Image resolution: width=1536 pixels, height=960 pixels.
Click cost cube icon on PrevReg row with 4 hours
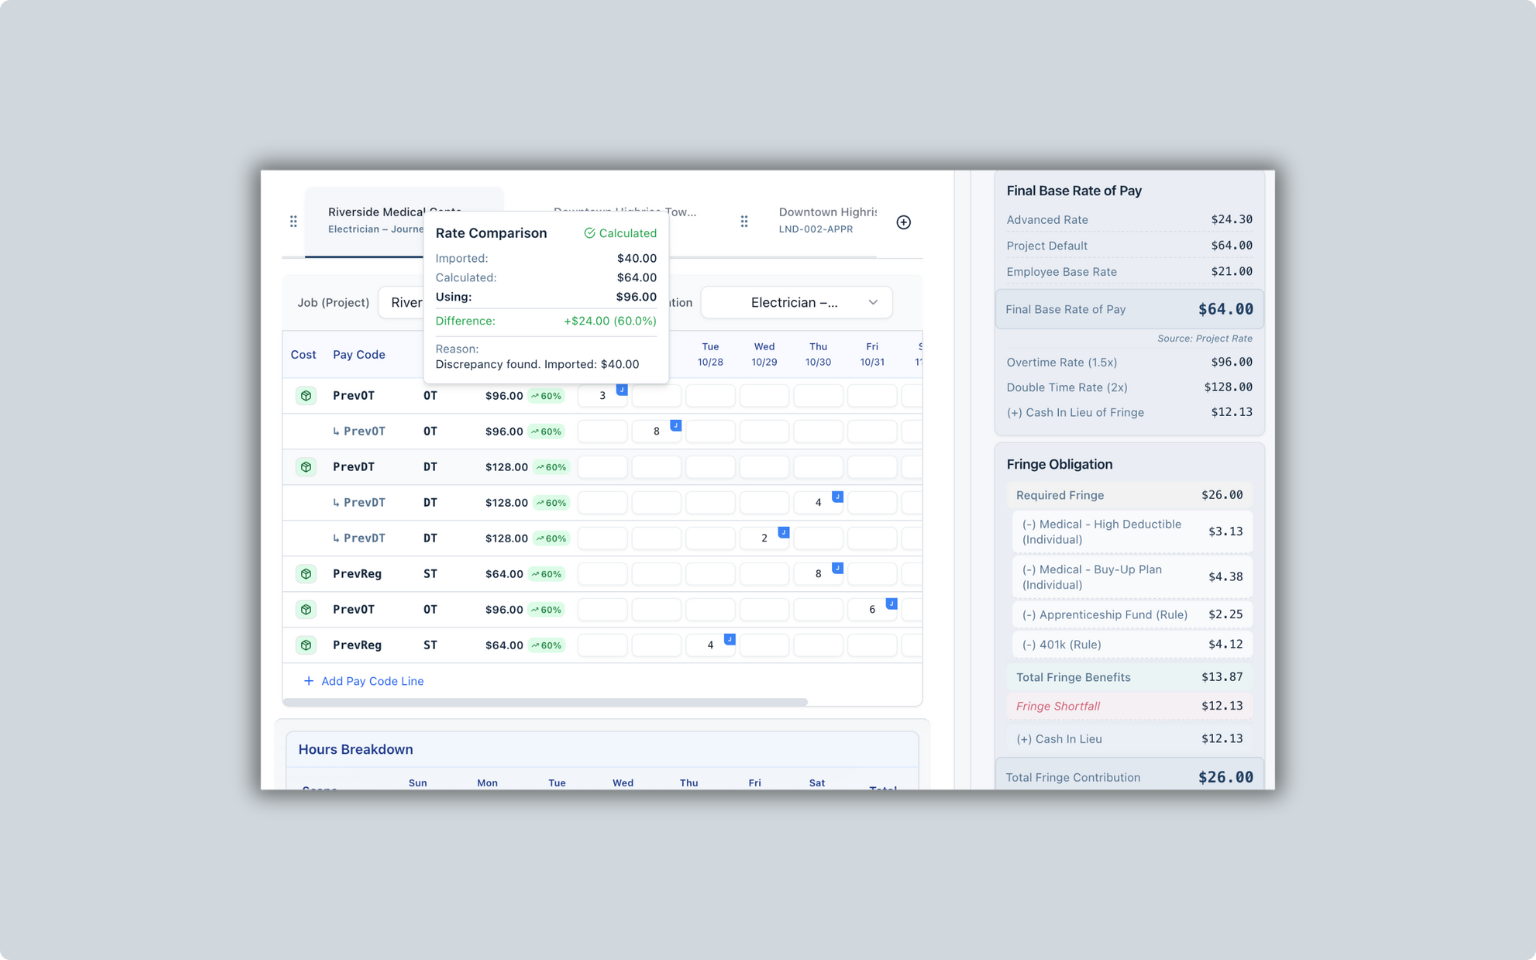click(306, 645)
